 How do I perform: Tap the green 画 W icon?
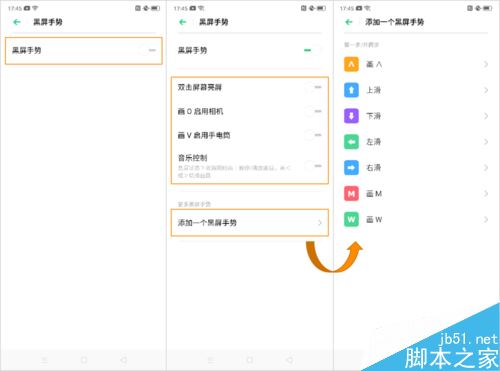click(351, 219)
